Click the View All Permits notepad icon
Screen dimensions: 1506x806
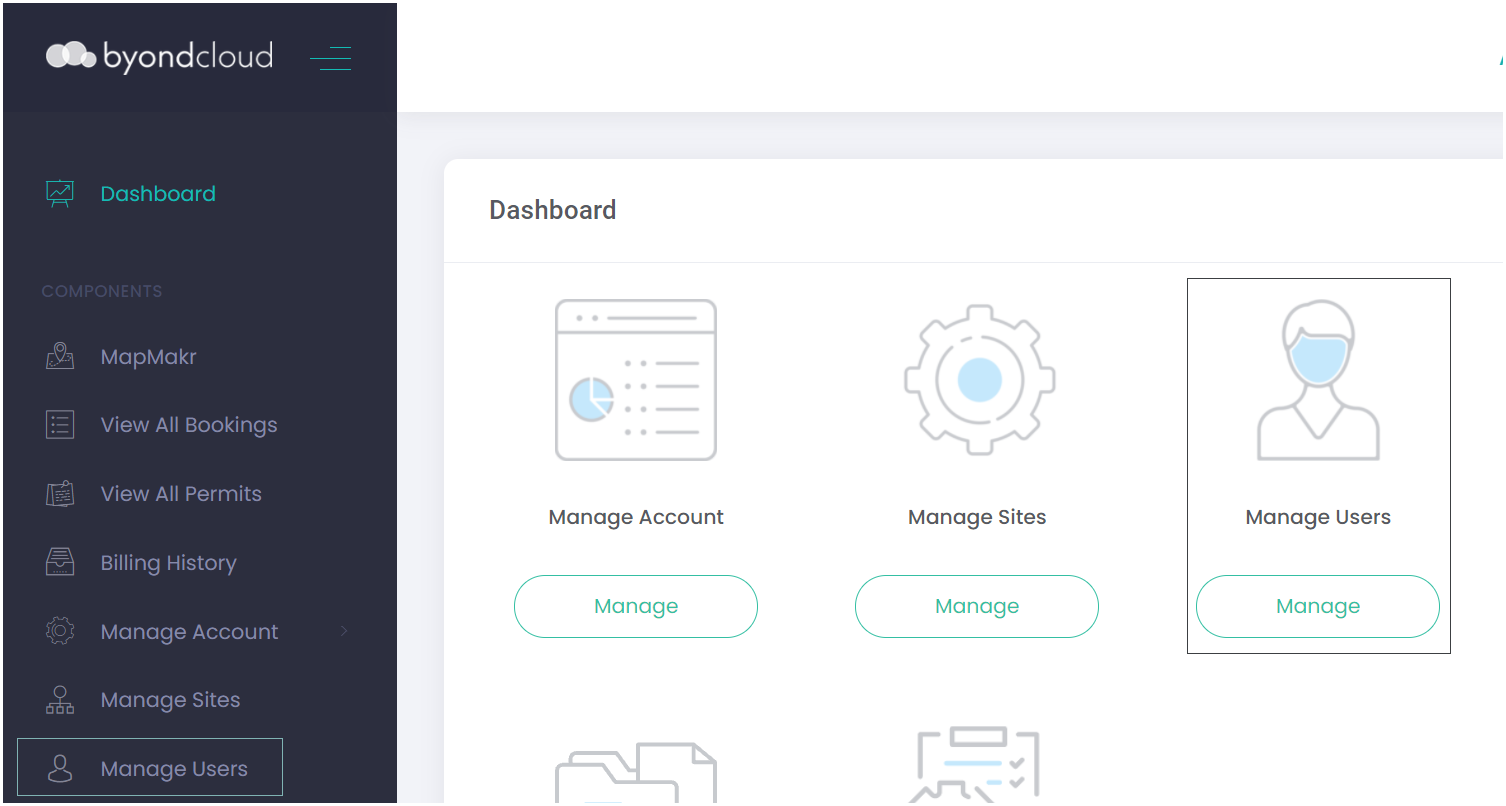[x=60, y=494]
